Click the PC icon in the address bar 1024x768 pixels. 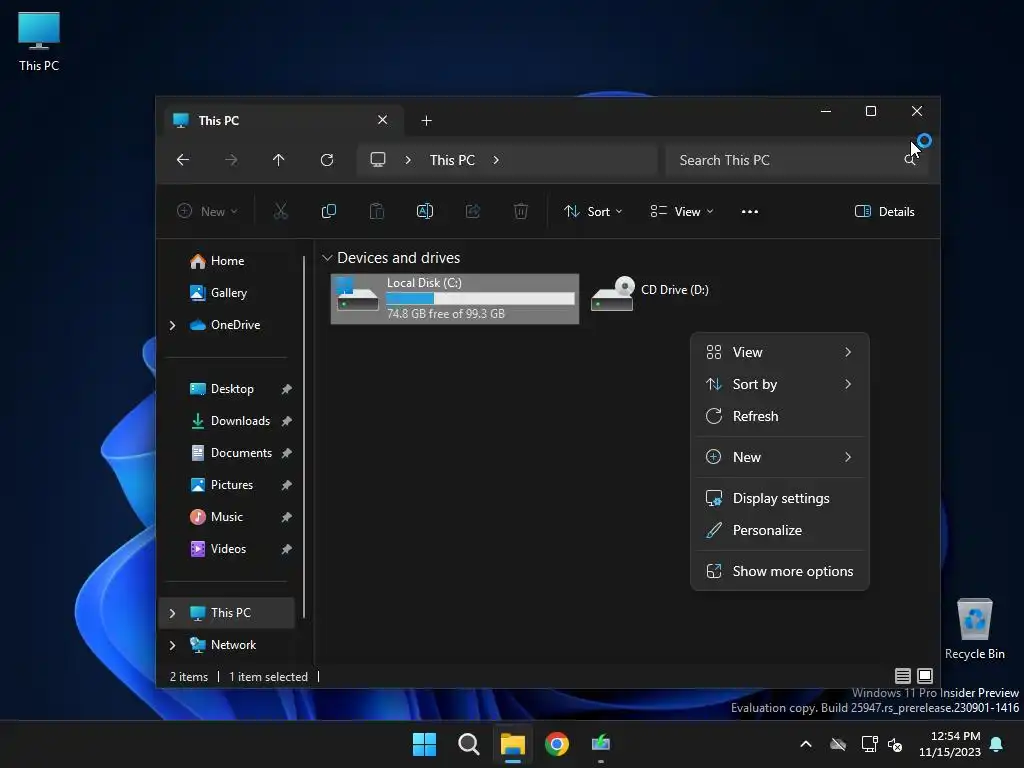[x=377, y=159]
